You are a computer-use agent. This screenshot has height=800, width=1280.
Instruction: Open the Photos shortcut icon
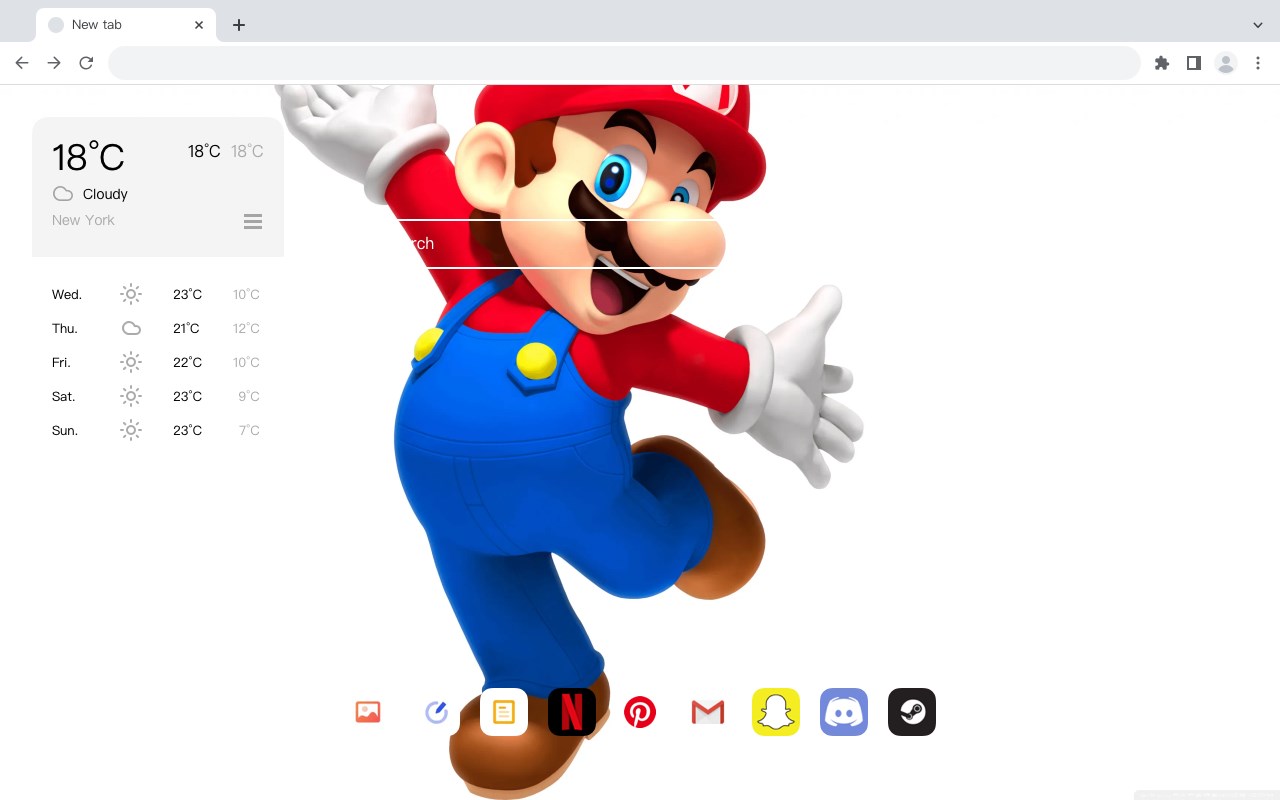[x=368, y=712]
